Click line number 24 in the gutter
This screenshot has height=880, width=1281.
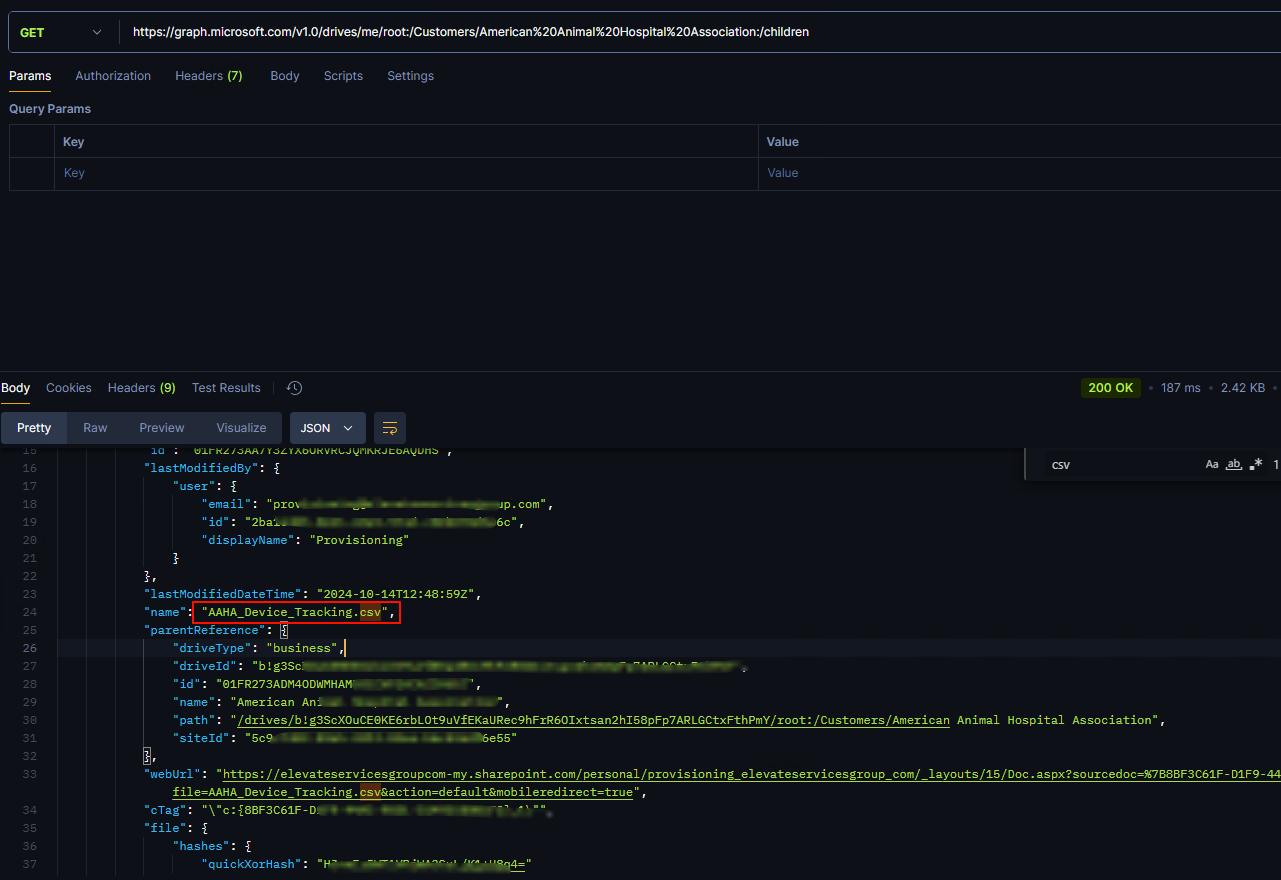pyautogui.click(x=29, y=612)
